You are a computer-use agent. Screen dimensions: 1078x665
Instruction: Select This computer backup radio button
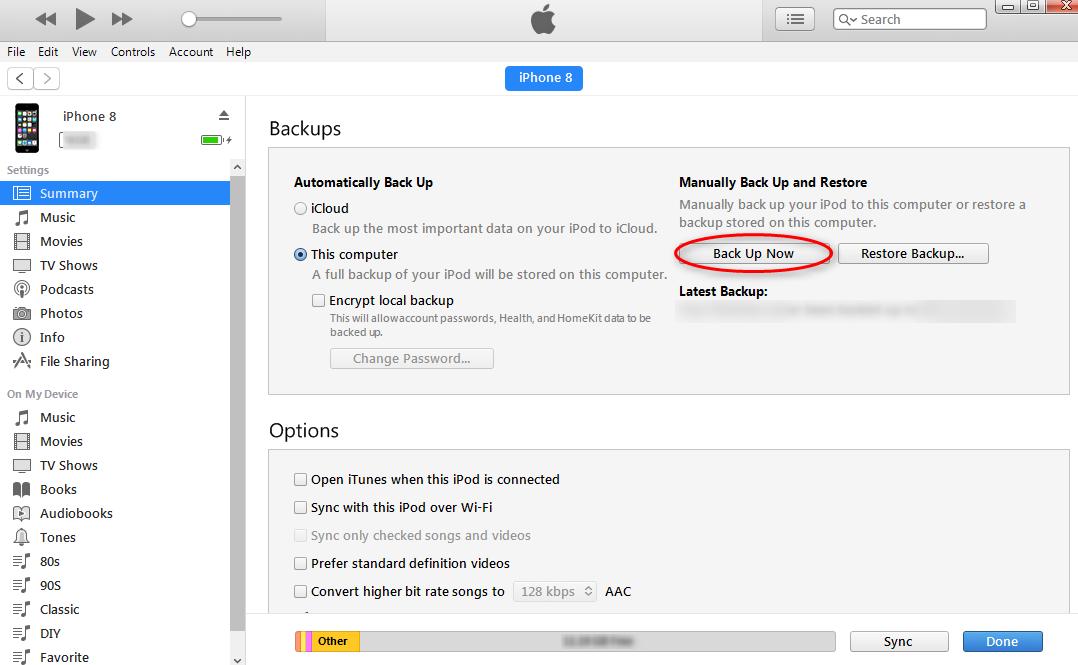pos(300,254)
